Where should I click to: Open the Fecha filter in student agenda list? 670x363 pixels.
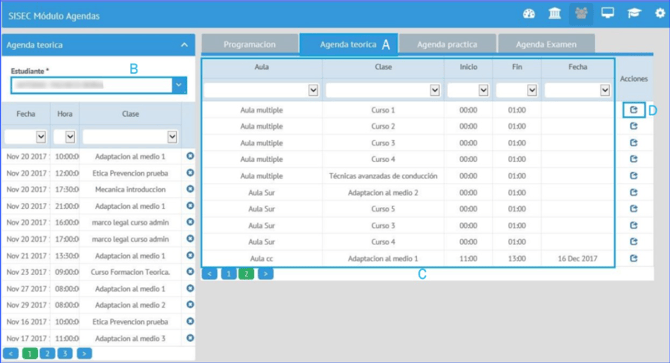25,137
